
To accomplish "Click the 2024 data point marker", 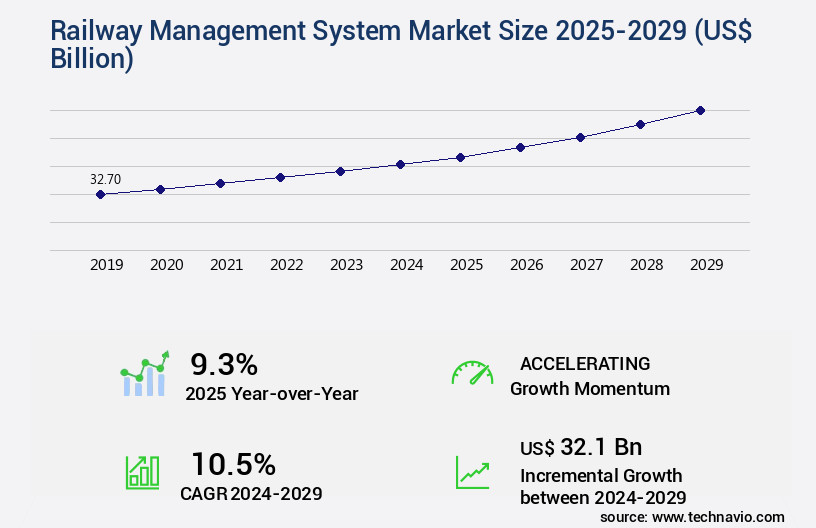I will click(400, 164).
